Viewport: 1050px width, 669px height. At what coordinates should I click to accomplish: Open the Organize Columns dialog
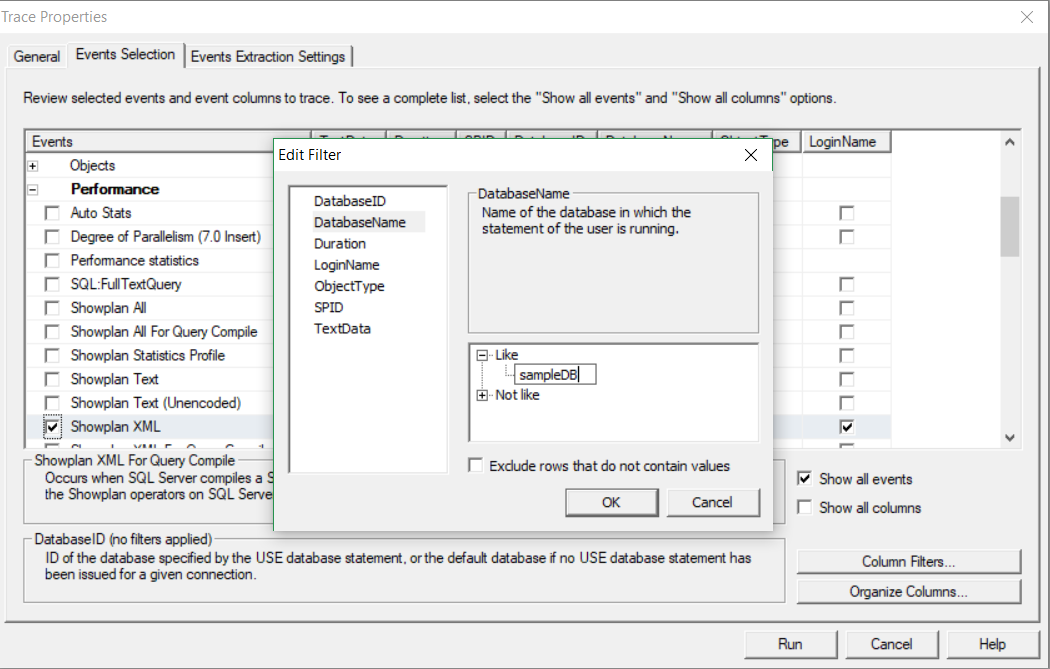pyautogui.click(x=907, y=591)
